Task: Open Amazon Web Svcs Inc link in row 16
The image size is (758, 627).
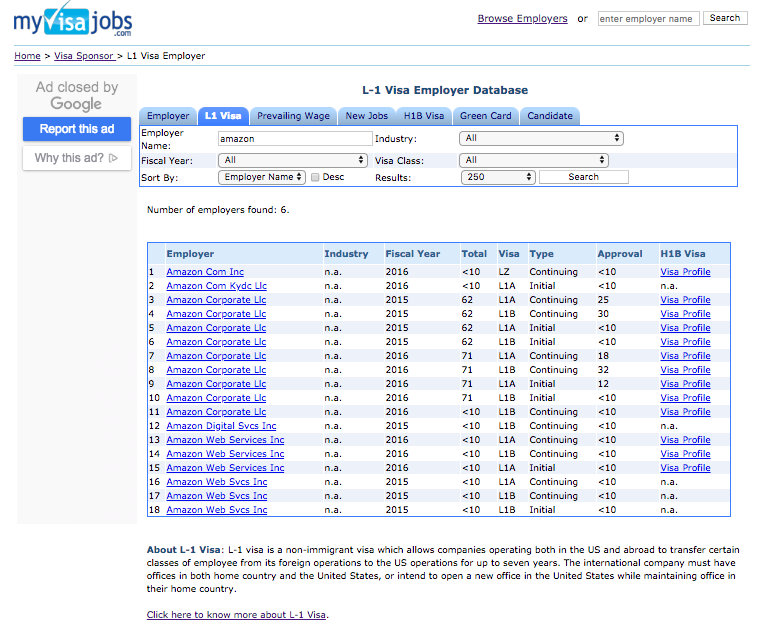Action: [x=217, y=482]
